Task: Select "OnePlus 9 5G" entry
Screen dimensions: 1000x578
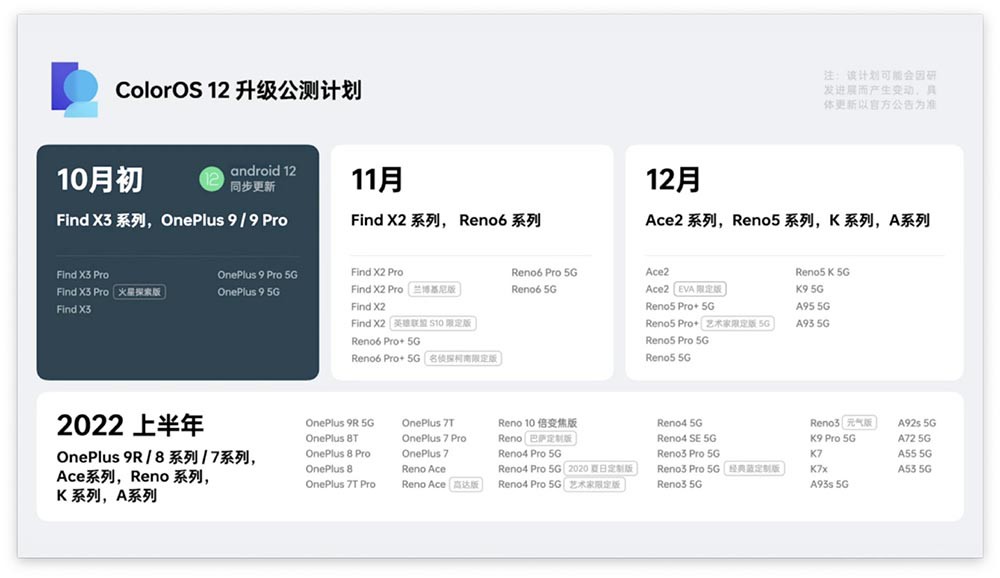Action: tap(248, 292)
